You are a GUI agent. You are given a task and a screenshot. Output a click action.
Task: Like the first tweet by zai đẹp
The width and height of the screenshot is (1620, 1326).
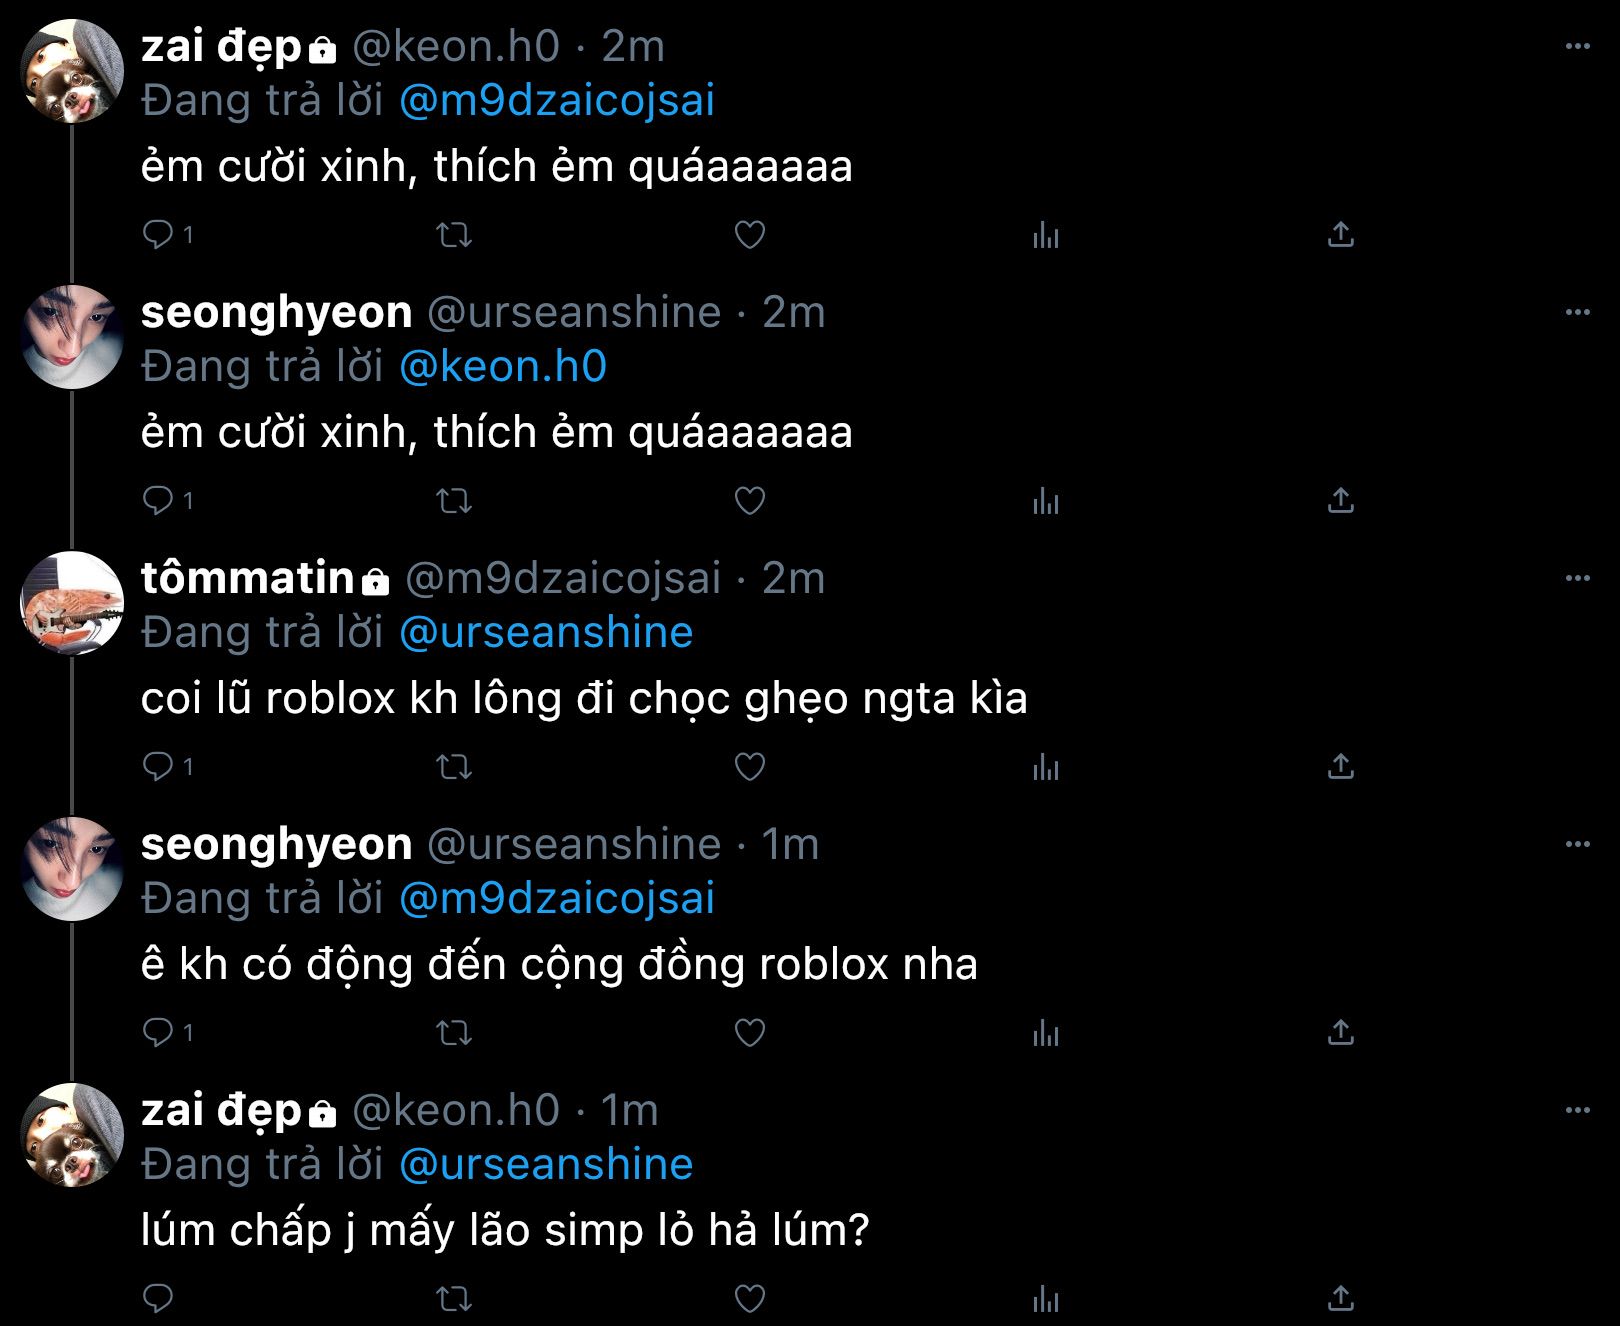750,235
